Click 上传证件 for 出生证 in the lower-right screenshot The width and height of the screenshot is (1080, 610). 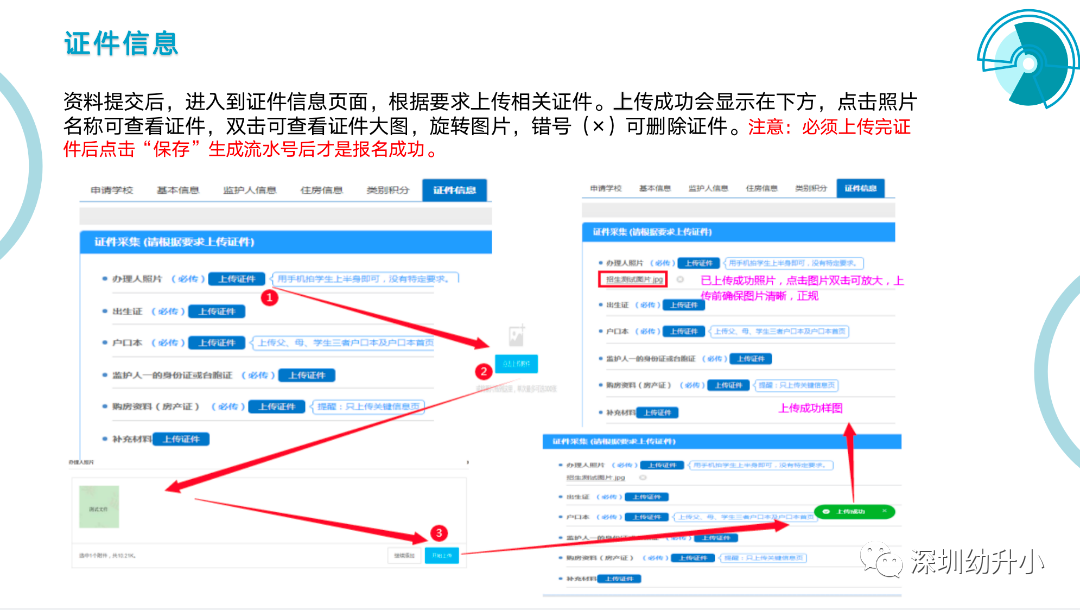point(647,496)
